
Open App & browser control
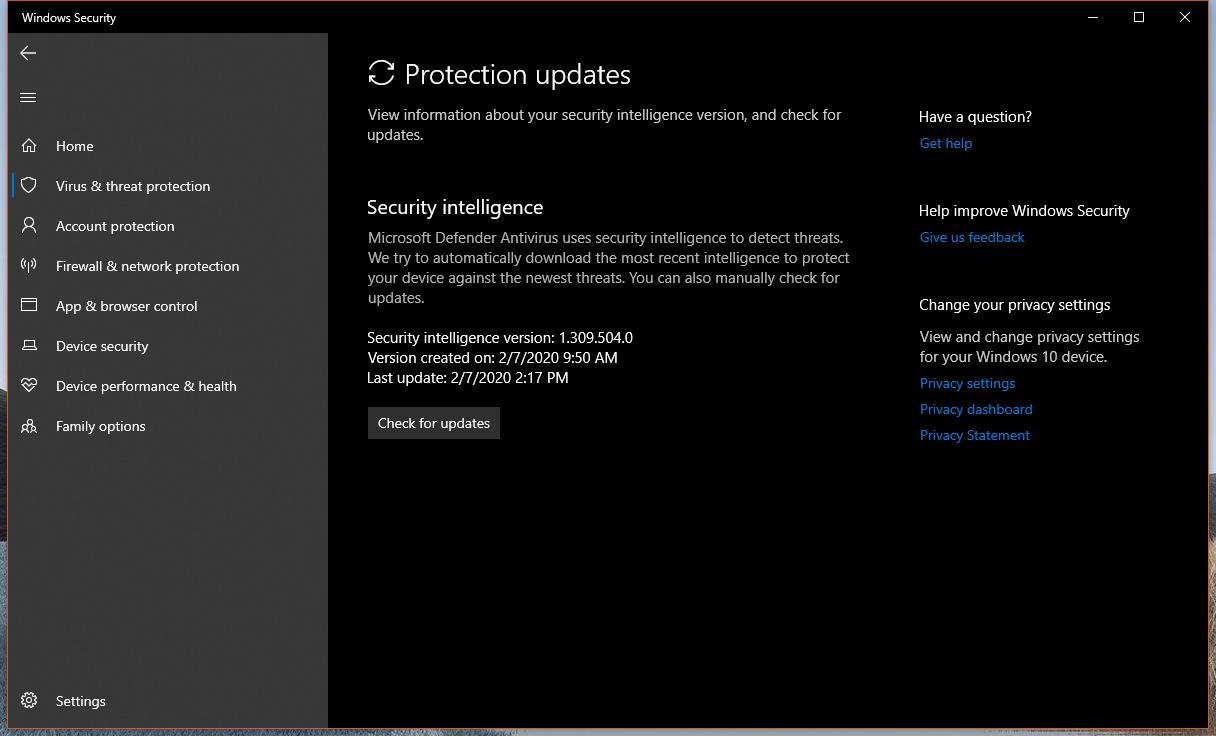point(168,306)
